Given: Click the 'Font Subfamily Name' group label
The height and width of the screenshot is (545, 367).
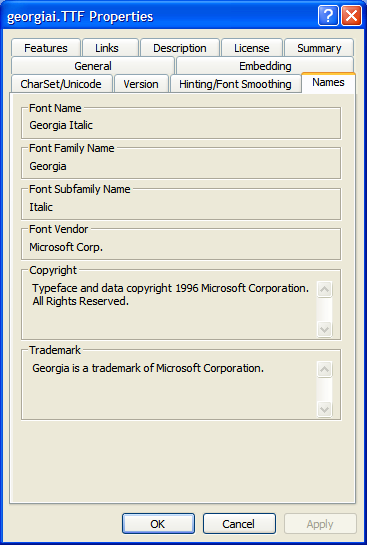Looking at the screenshot, I should coord(80,189).
